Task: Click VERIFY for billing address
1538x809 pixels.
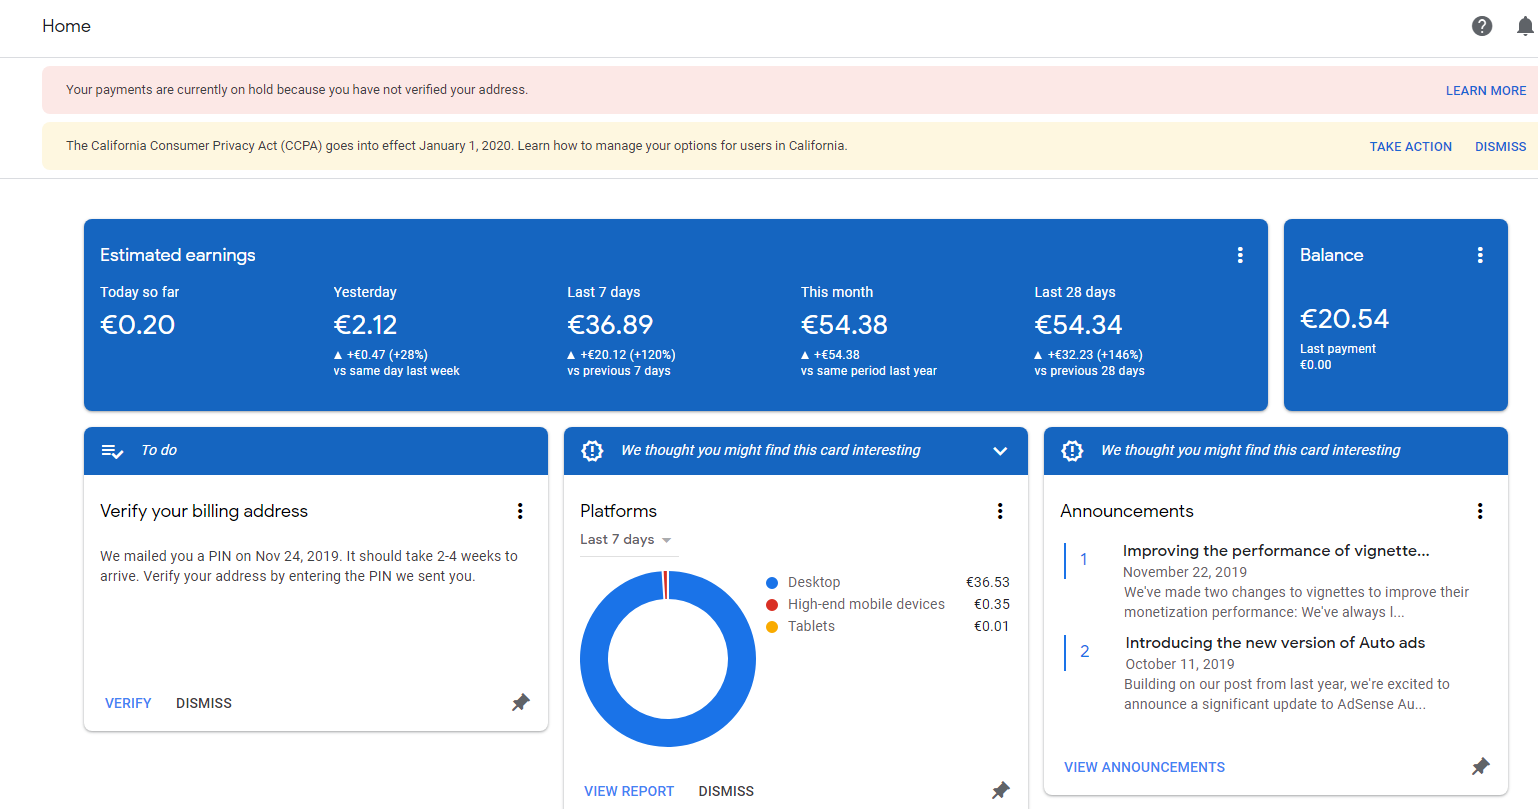Action: (128, 703)
